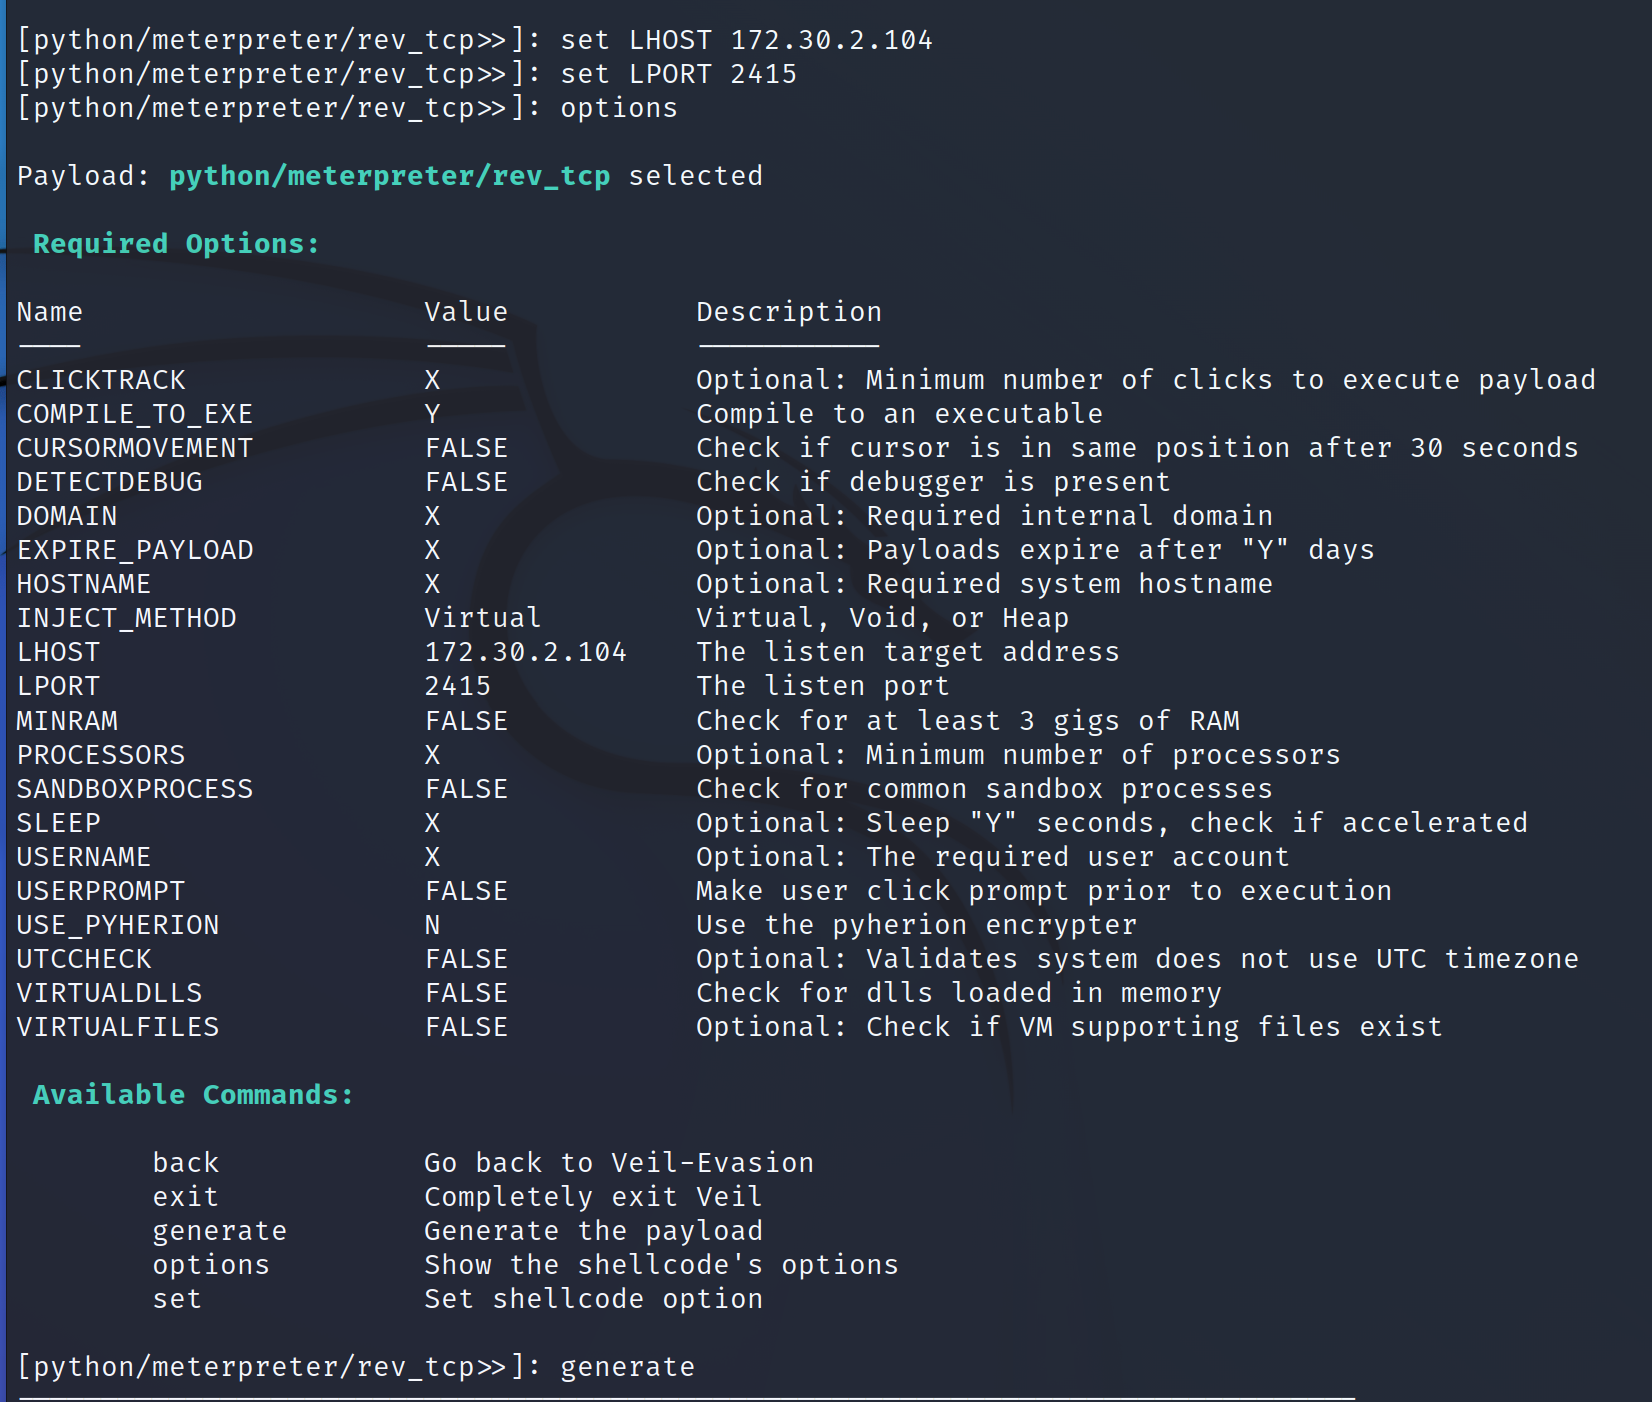The width and height of the screenshot is (1652, 1402).
Task: Select the 'set LHOST 172.30.2.104' command line
Action: click(x=746, y=40)
